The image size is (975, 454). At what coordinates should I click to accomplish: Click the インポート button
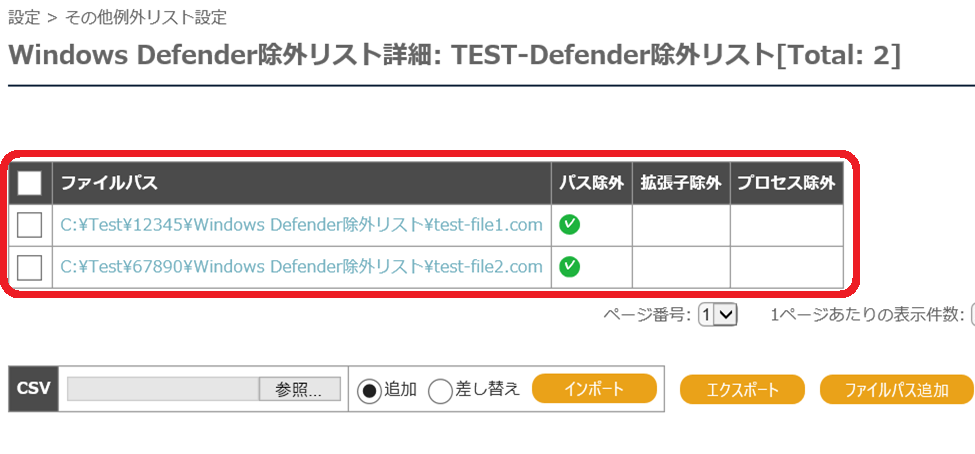(594, 389)
